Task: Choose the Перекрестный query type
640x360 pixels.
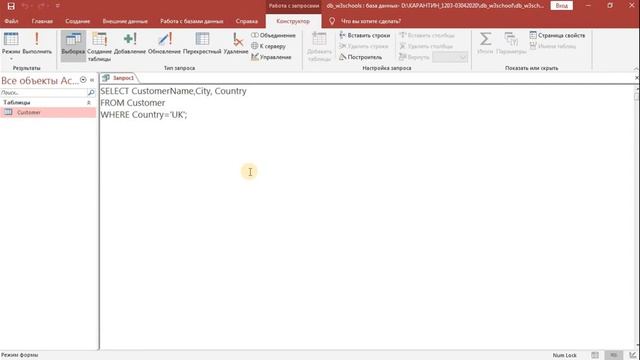Action: tap(202, 43)
